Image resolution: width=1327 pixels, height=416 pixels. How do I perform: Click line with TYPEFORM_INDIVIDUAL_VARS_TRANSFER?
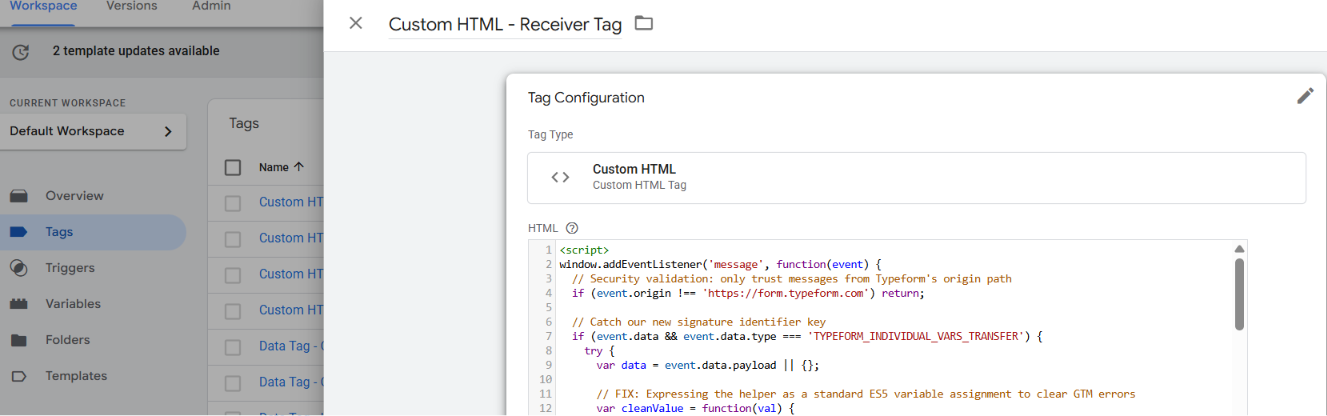pyautogui.click(x=807, y=336)
